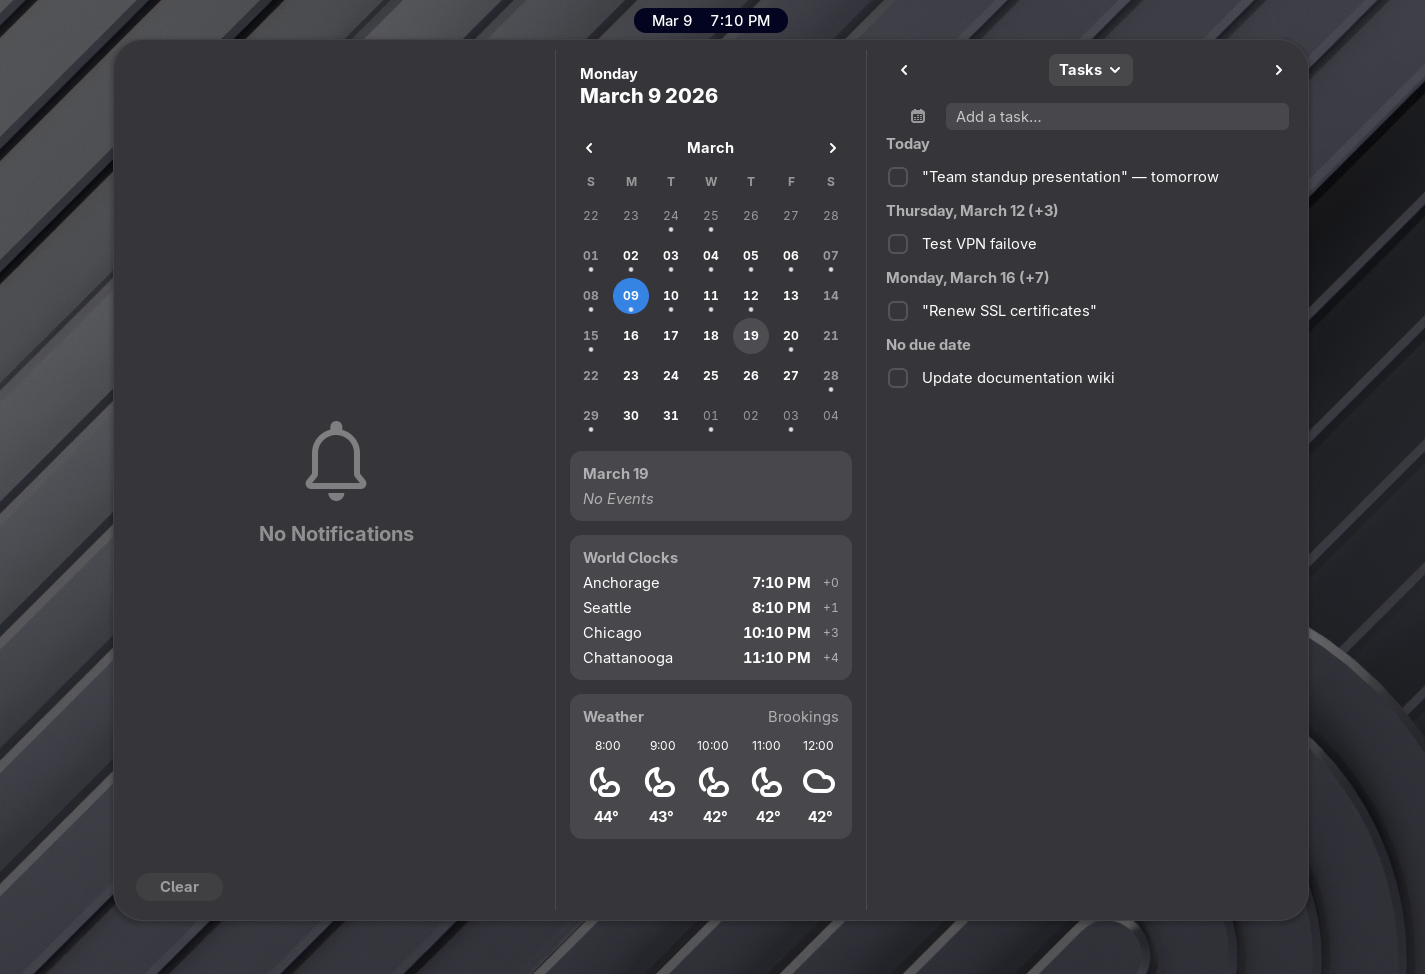Click the 8:00 weather forecast icon
The image size is (1425, 974).
pyautogui.click(x=605, y=781)
